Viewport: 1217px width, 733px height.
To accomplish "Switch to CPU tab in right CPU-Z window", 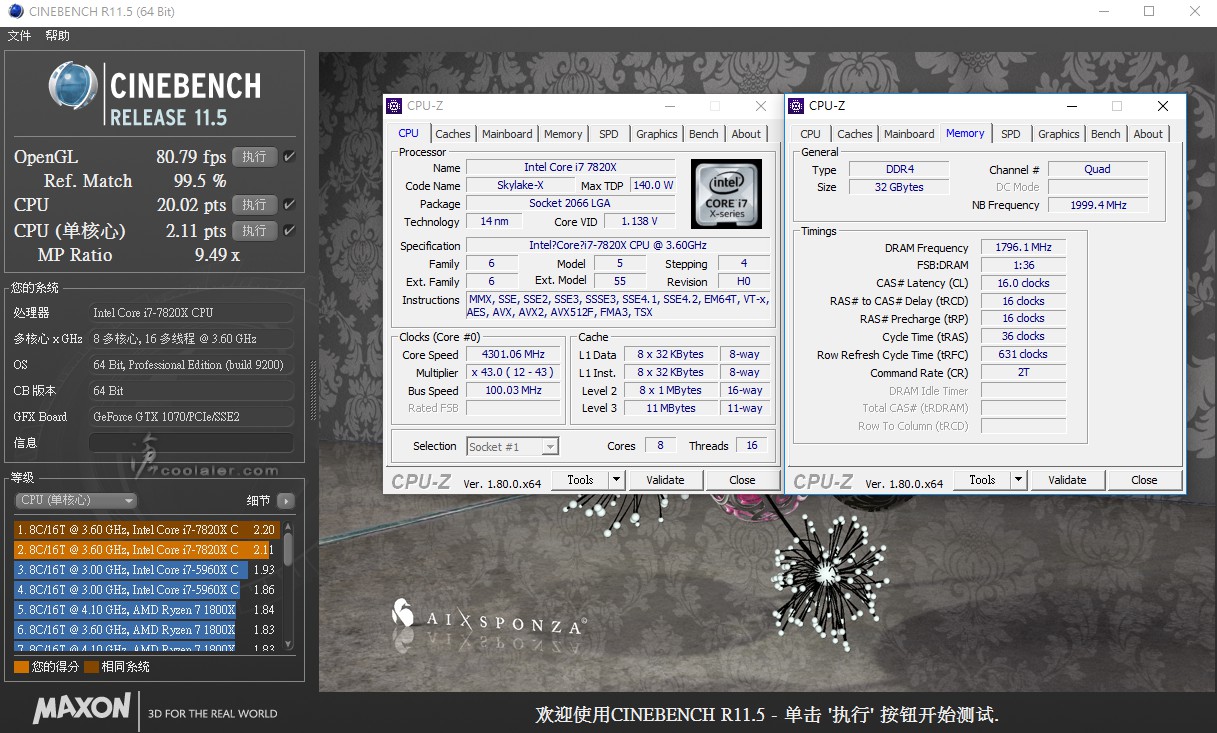I will click(811, 134).
